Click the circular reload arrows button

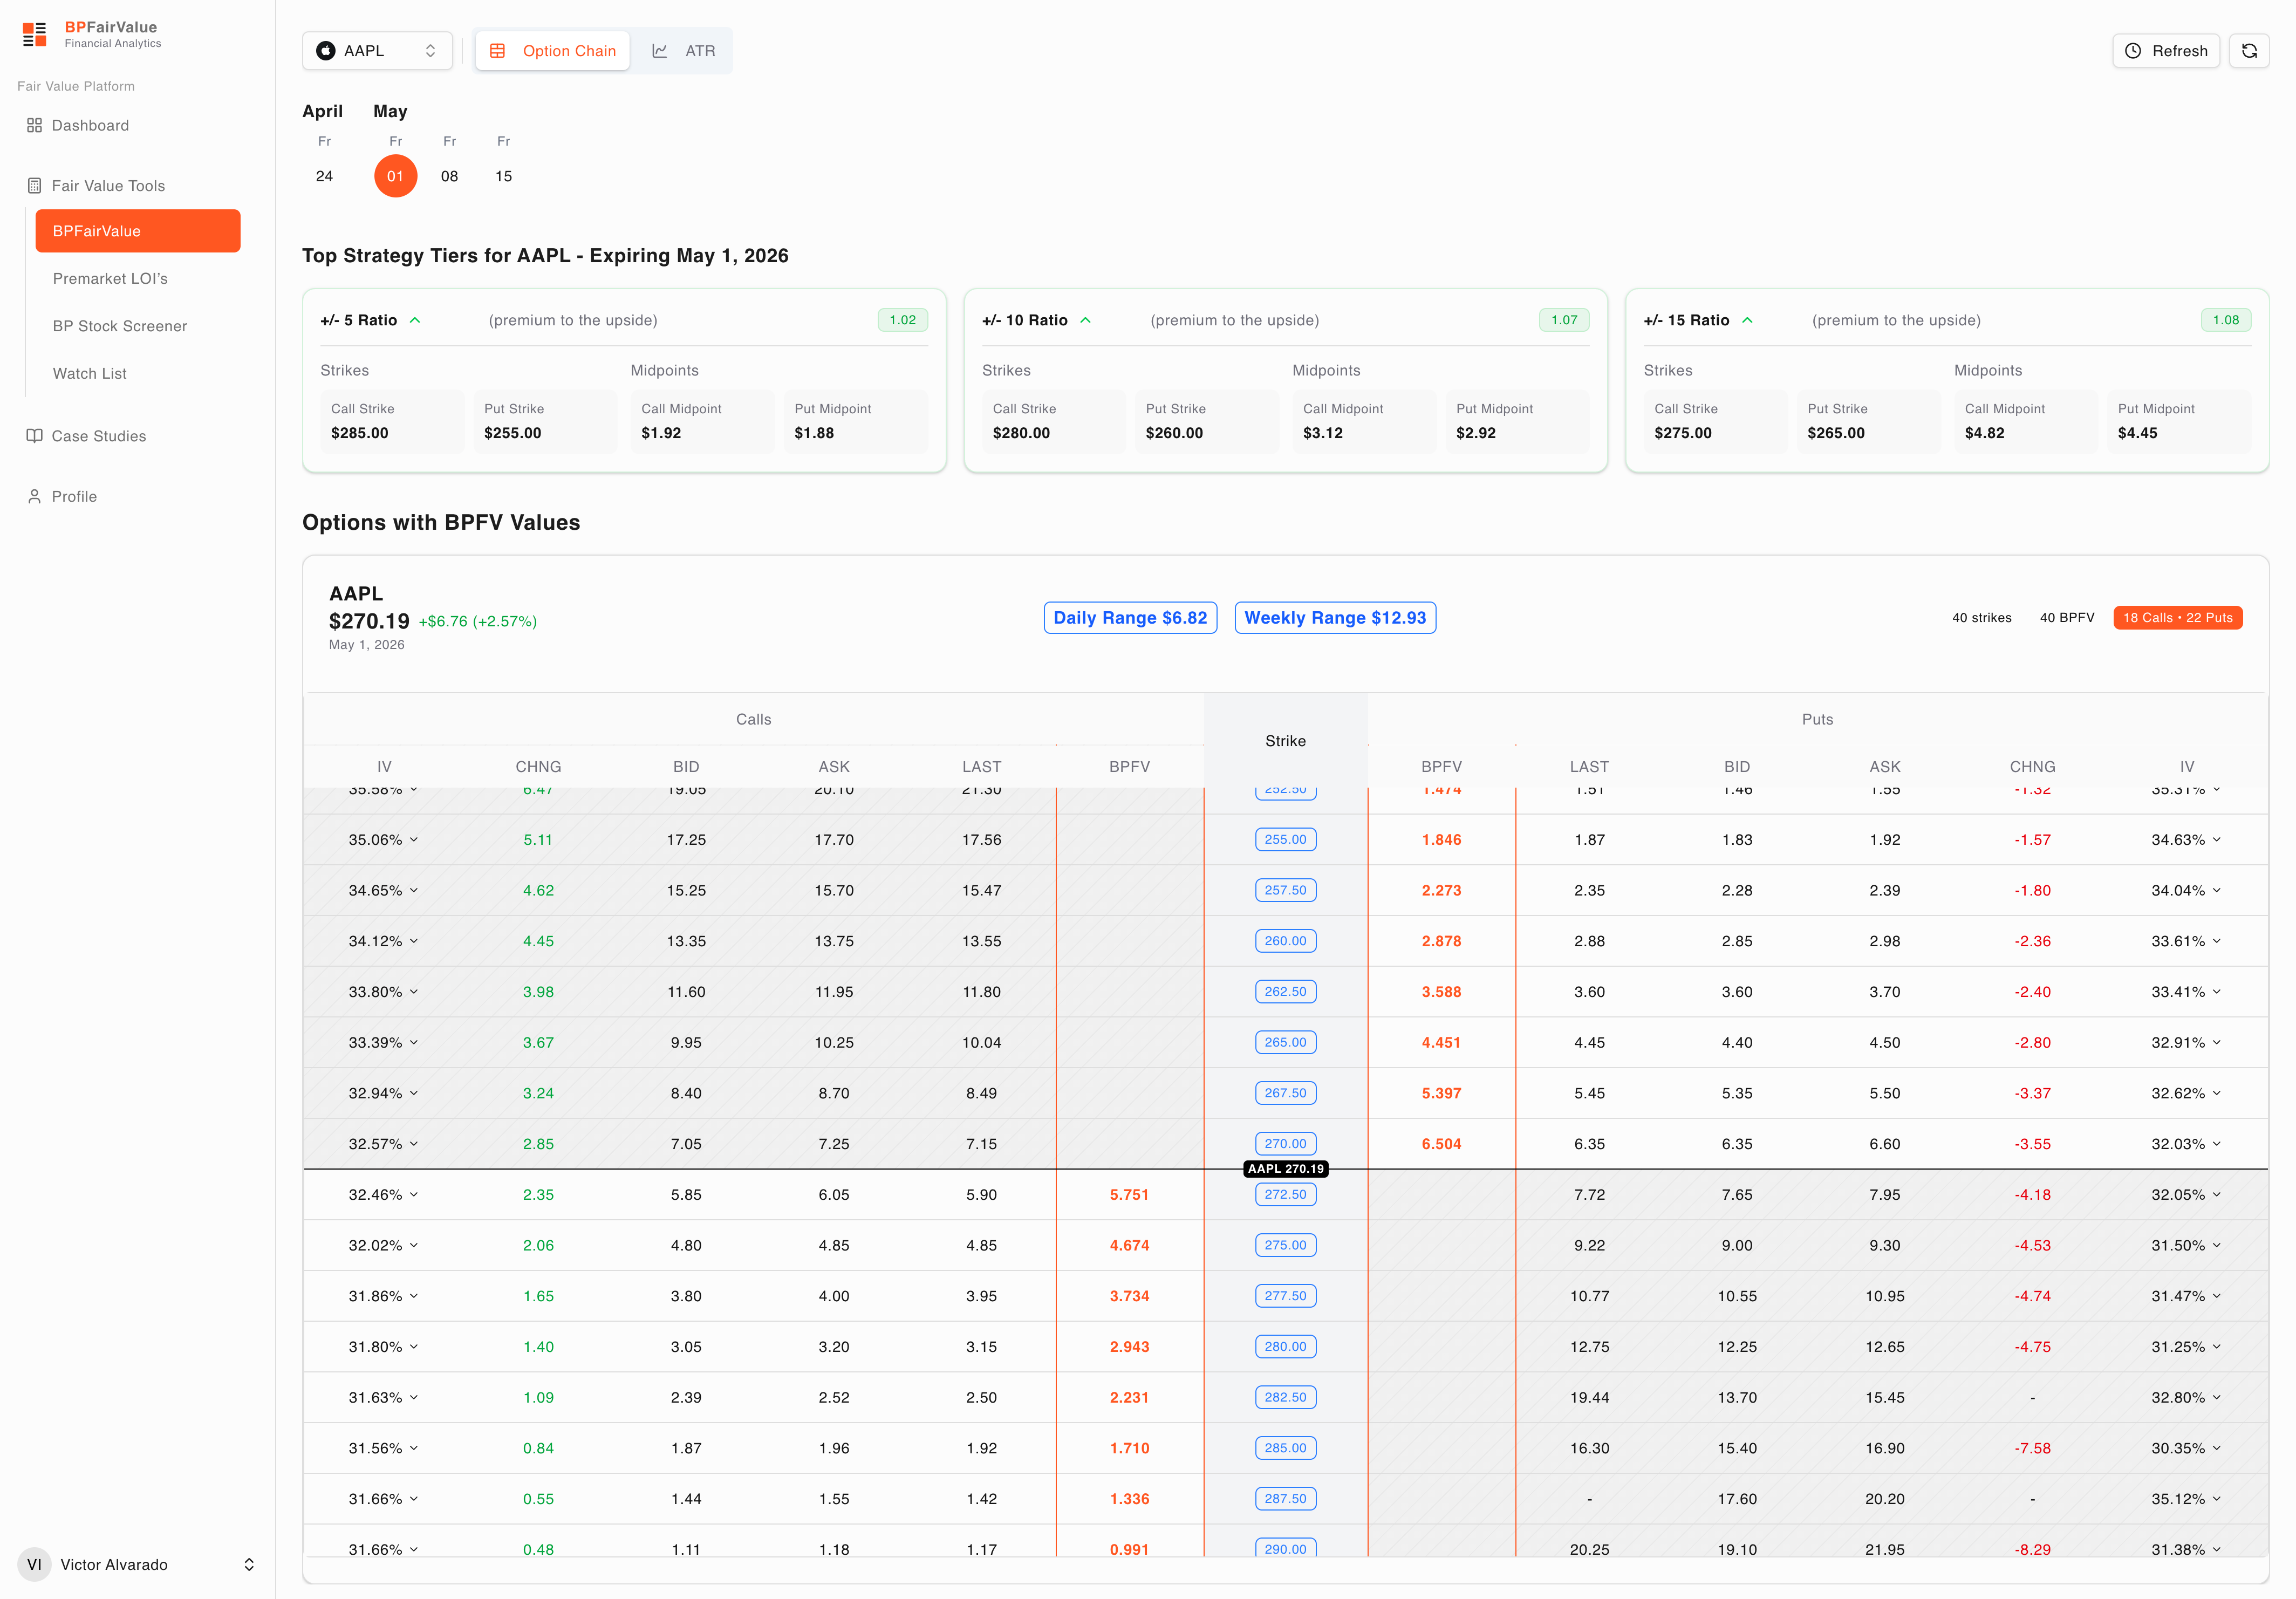point(2249,51)
